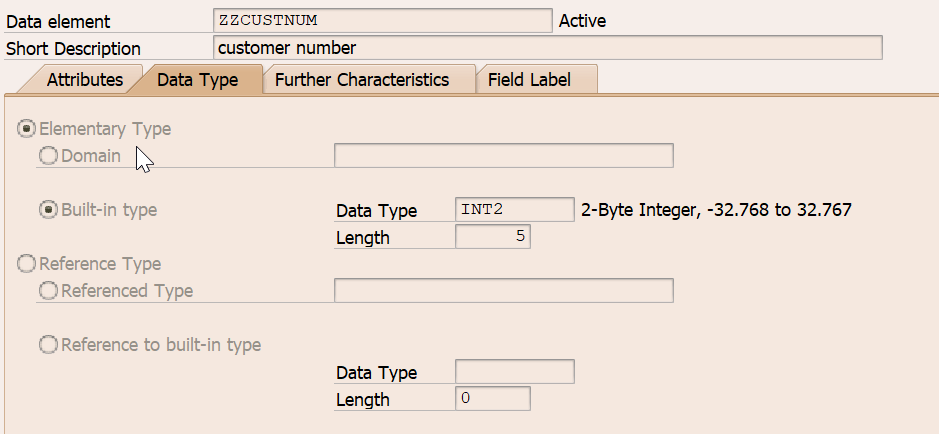
Task: Click the Short Description field
Action: (547, 47)
